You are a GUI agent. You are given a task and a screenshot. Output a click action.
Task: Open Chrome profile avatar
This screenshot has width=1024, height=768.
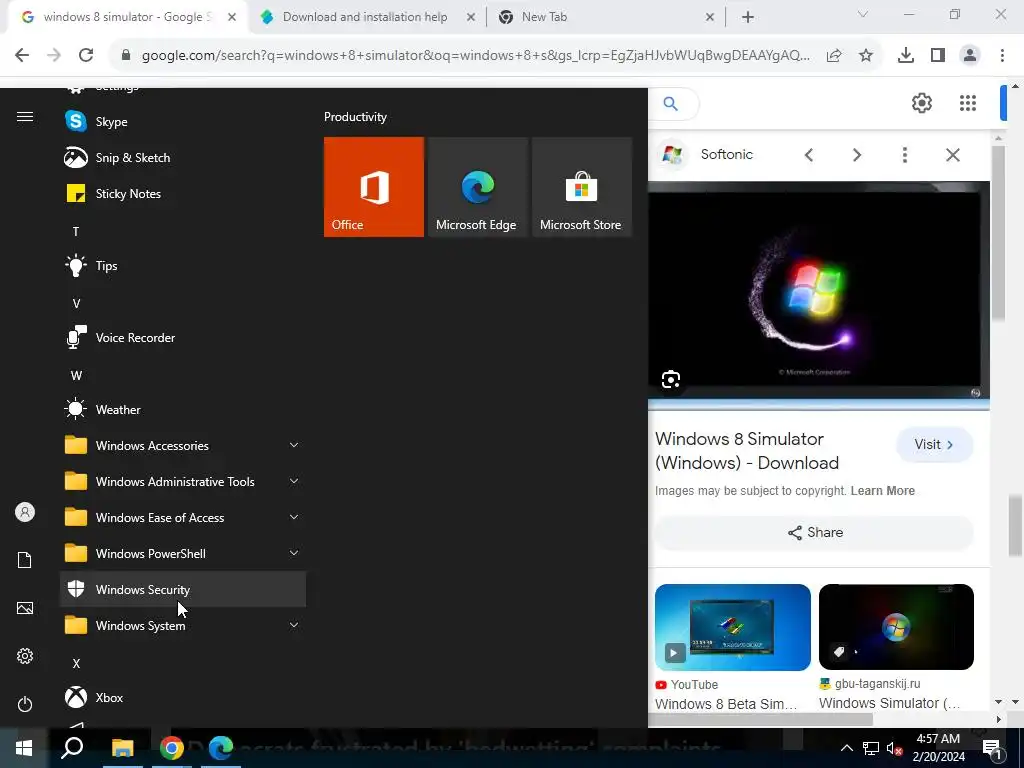[x=970, y=56]
